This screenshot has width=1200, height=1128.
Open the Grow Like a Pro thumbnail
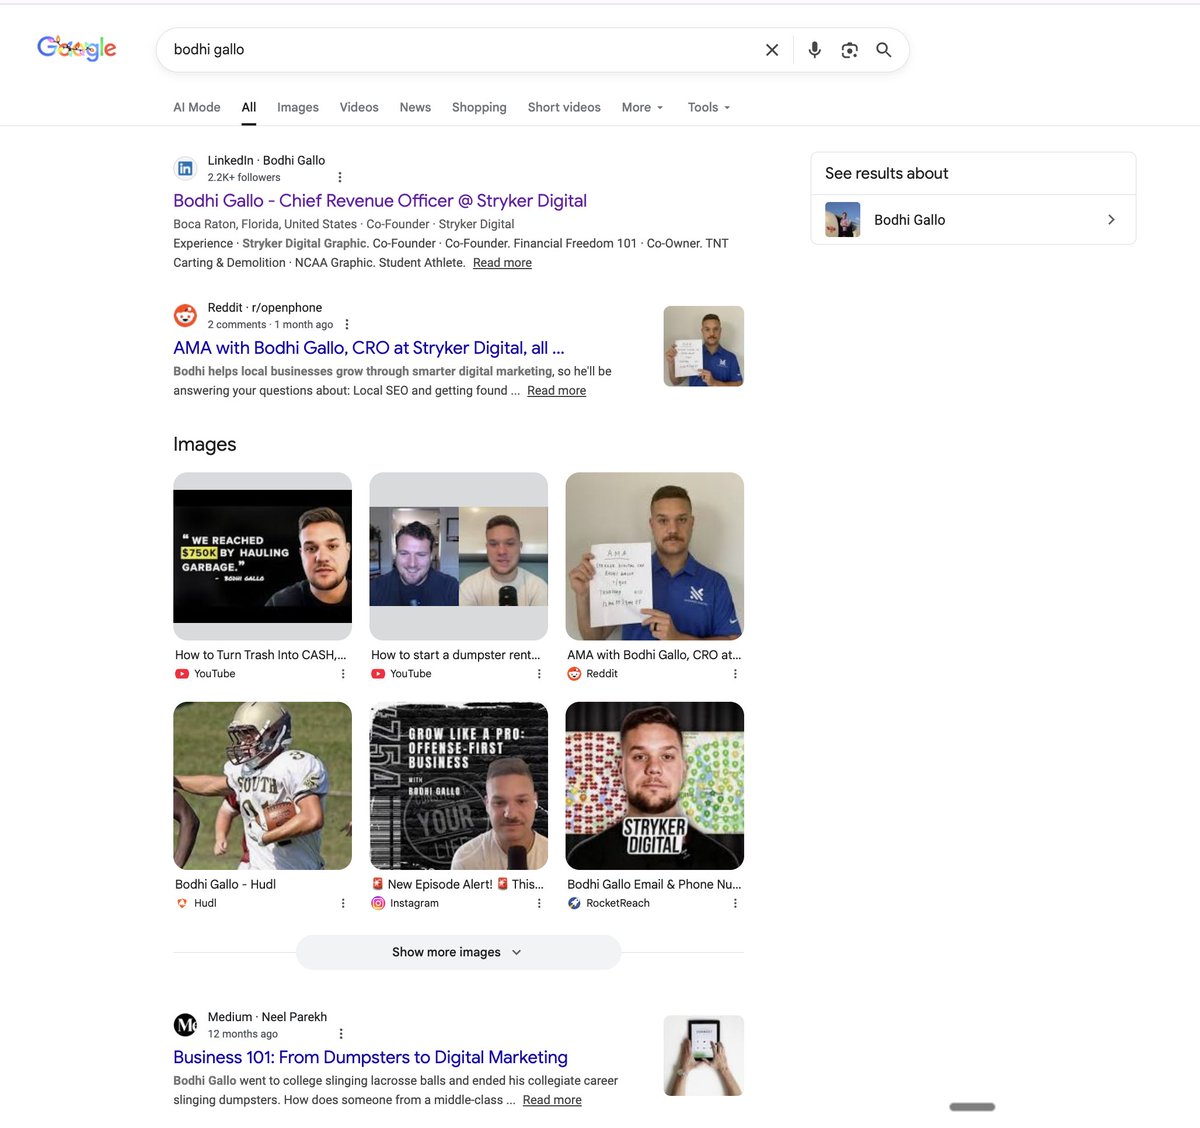coord(458,785)
